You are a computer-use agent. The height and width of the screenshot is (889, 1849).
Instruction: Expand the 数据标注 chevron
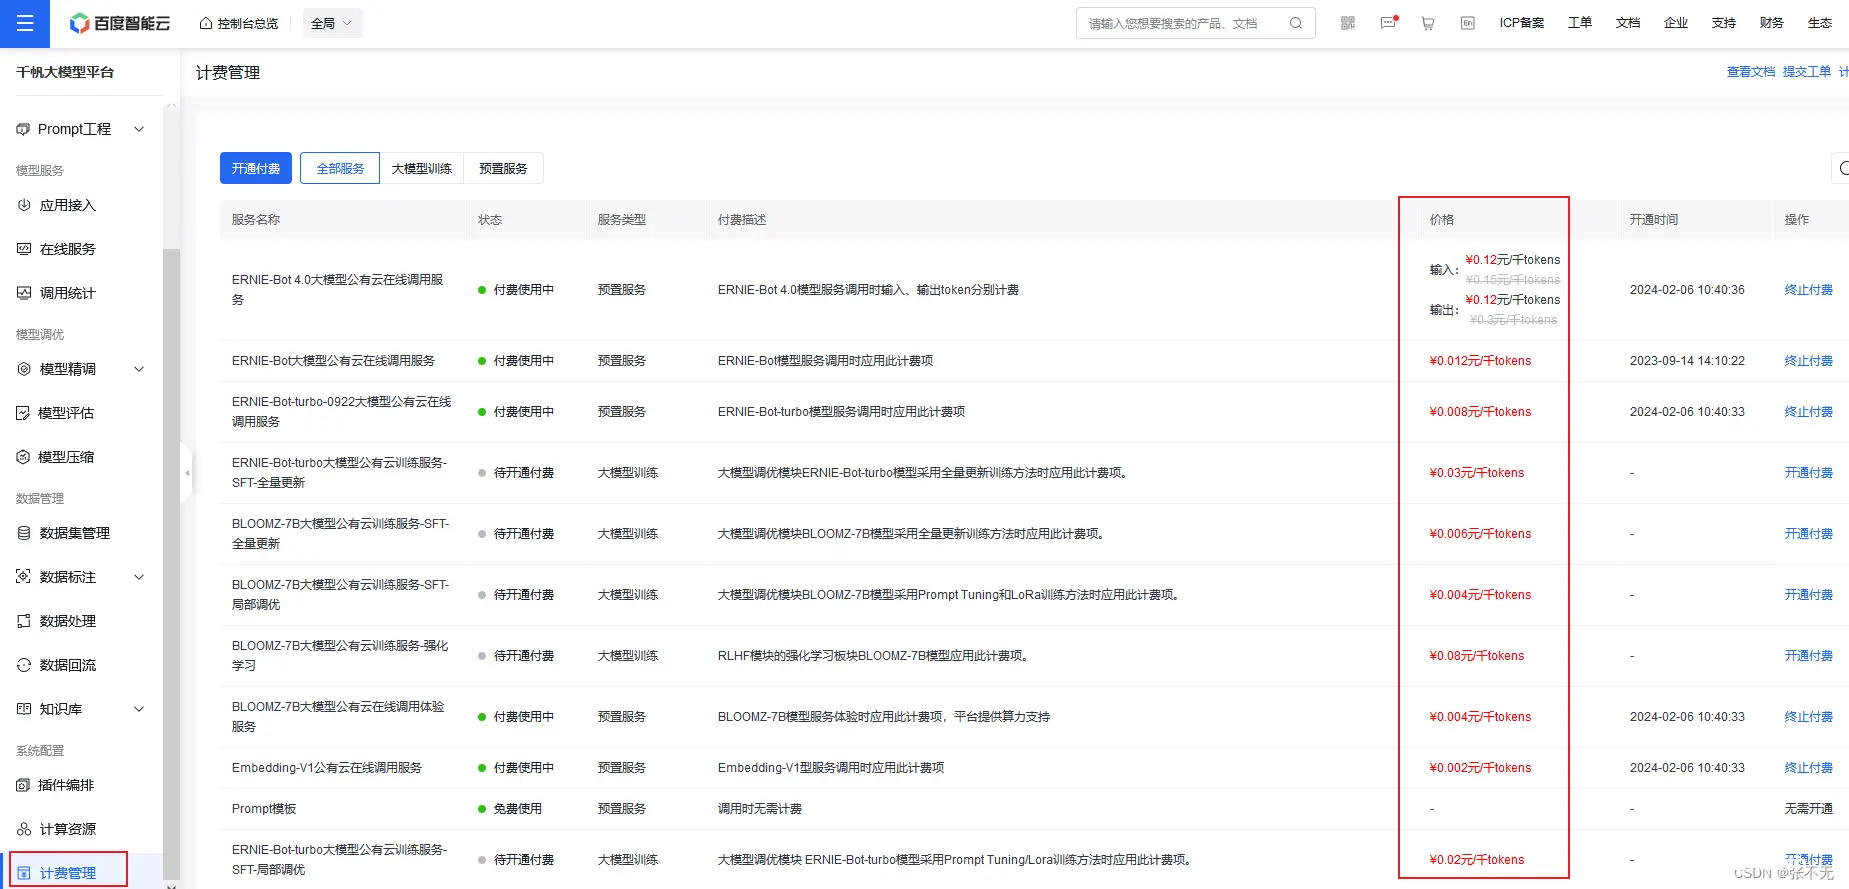pyautogui.click(x=139, y=577)
